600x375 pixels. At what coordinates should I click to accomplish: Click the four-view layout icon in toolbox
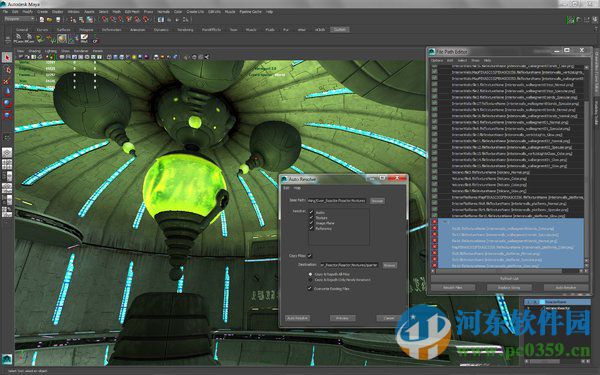pos(7,164)
